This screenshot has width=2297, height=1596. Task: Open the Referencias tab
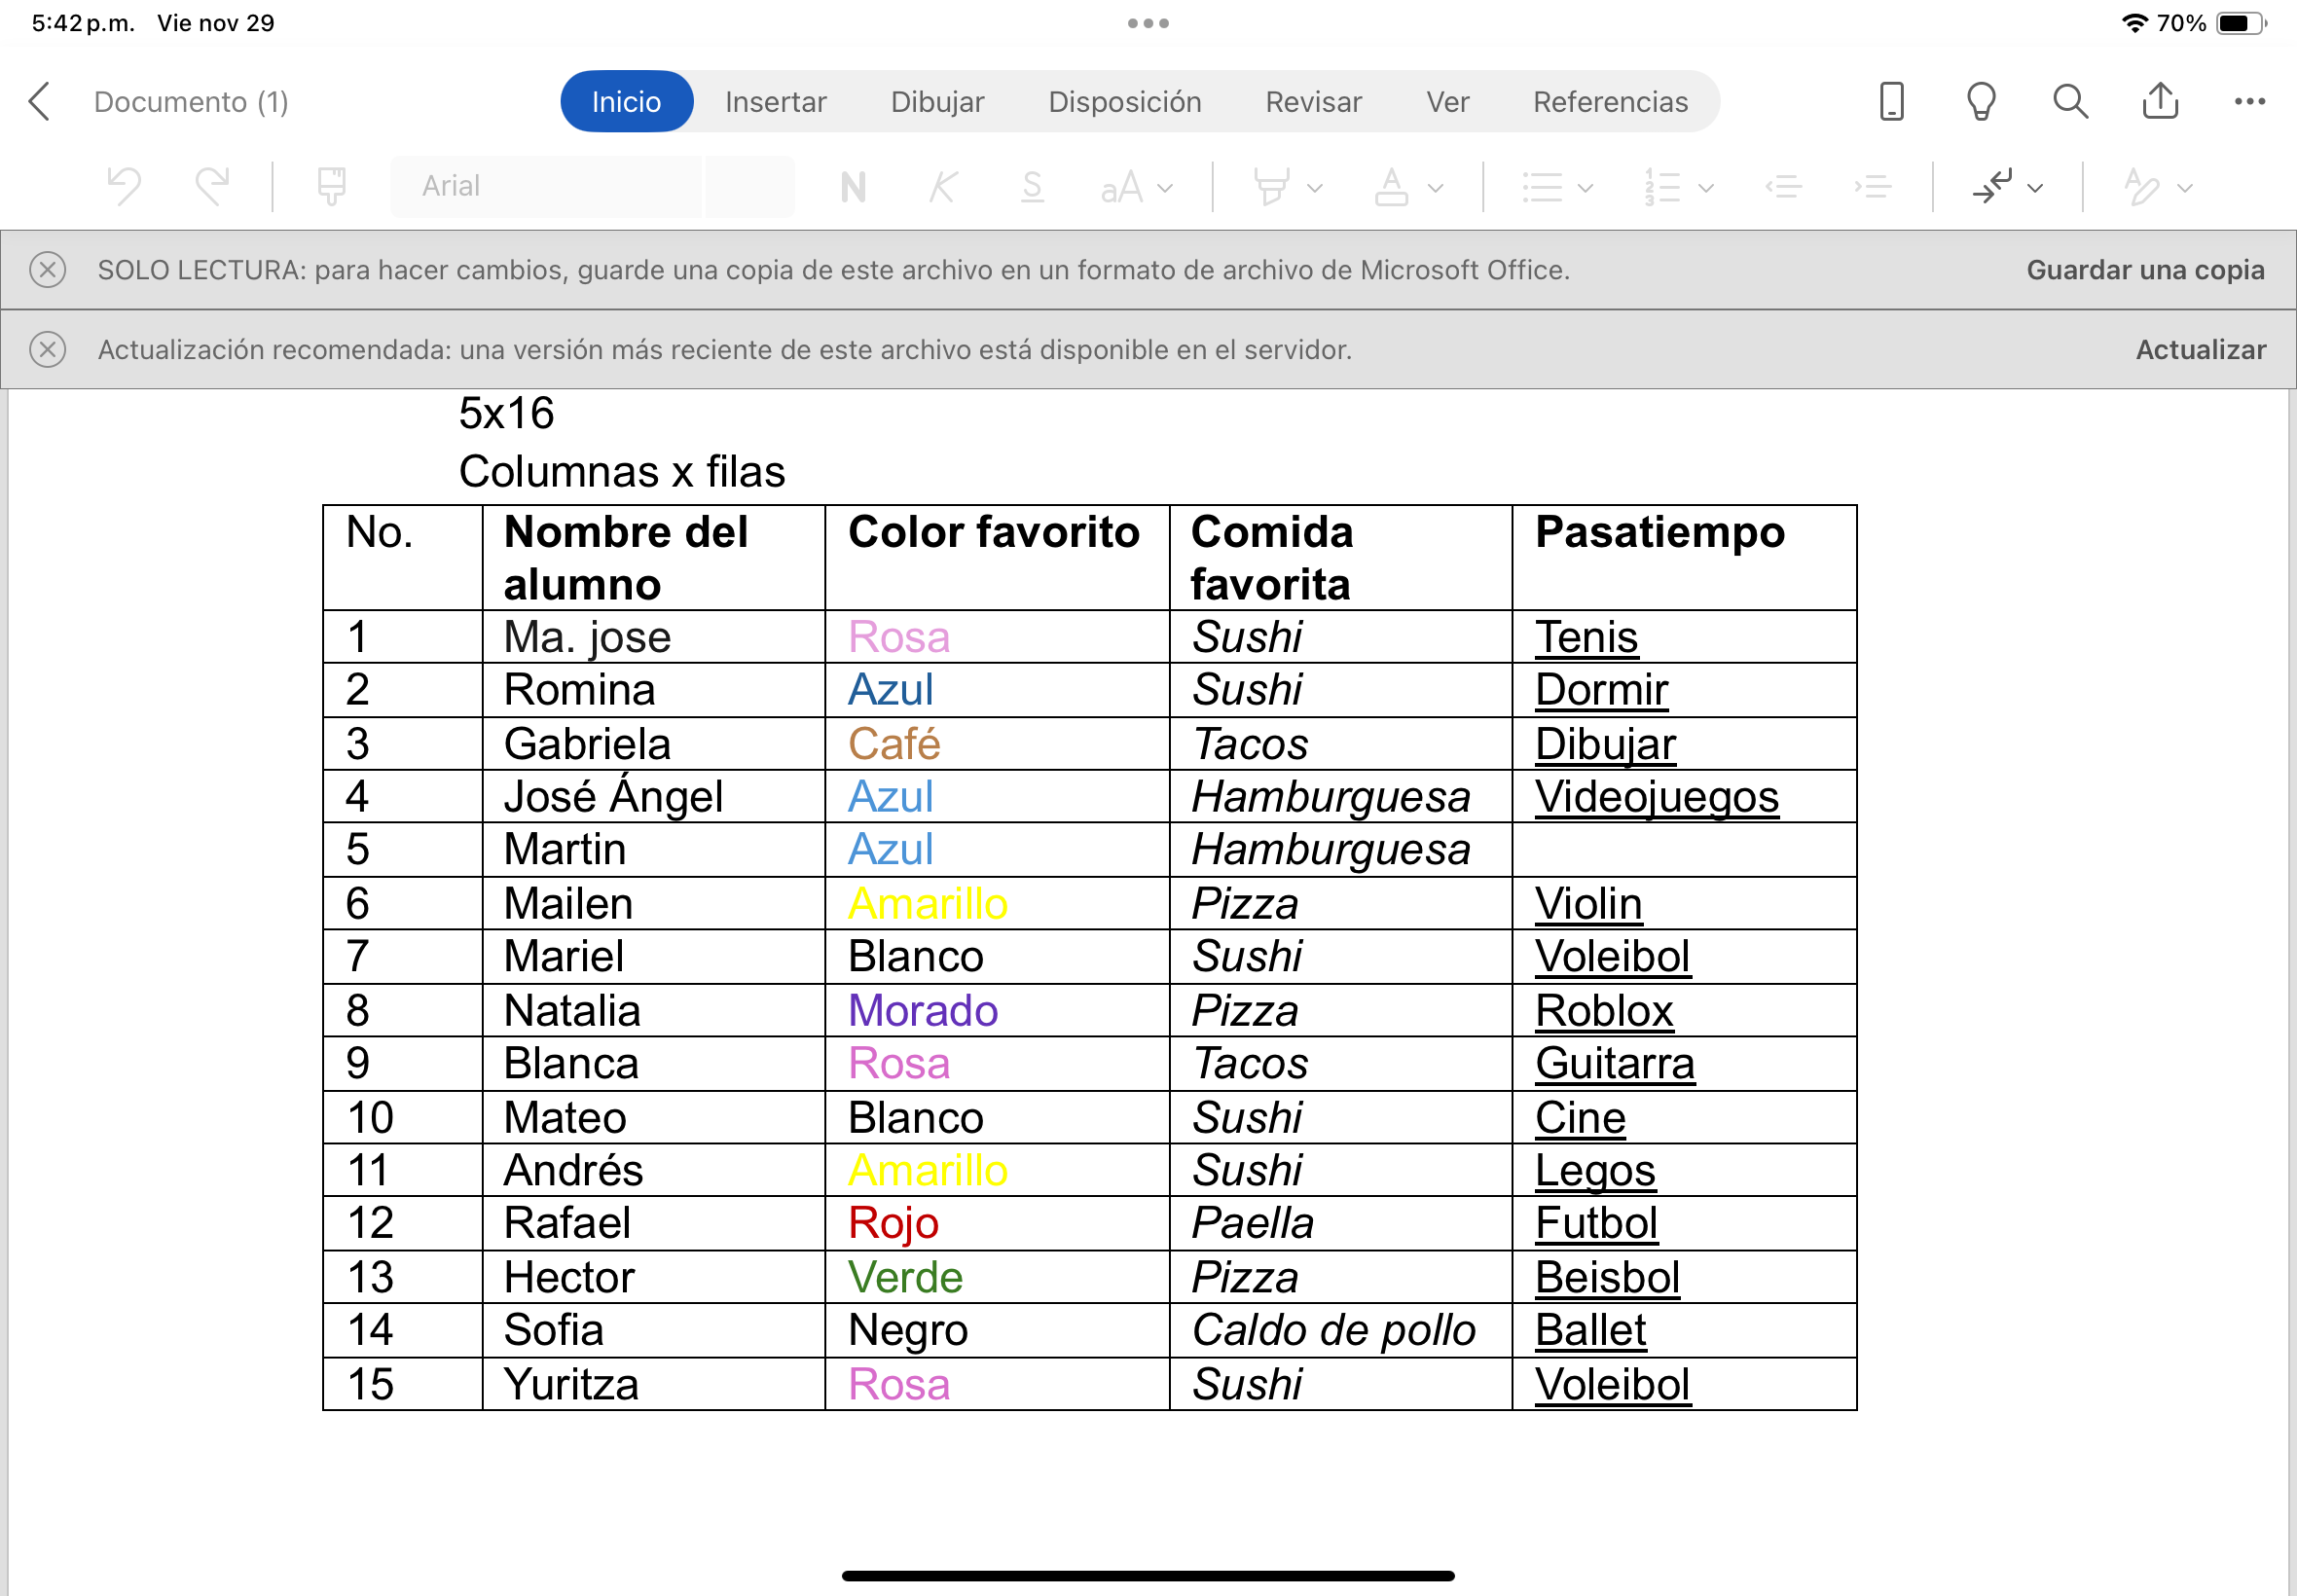tap(1609, 102)
